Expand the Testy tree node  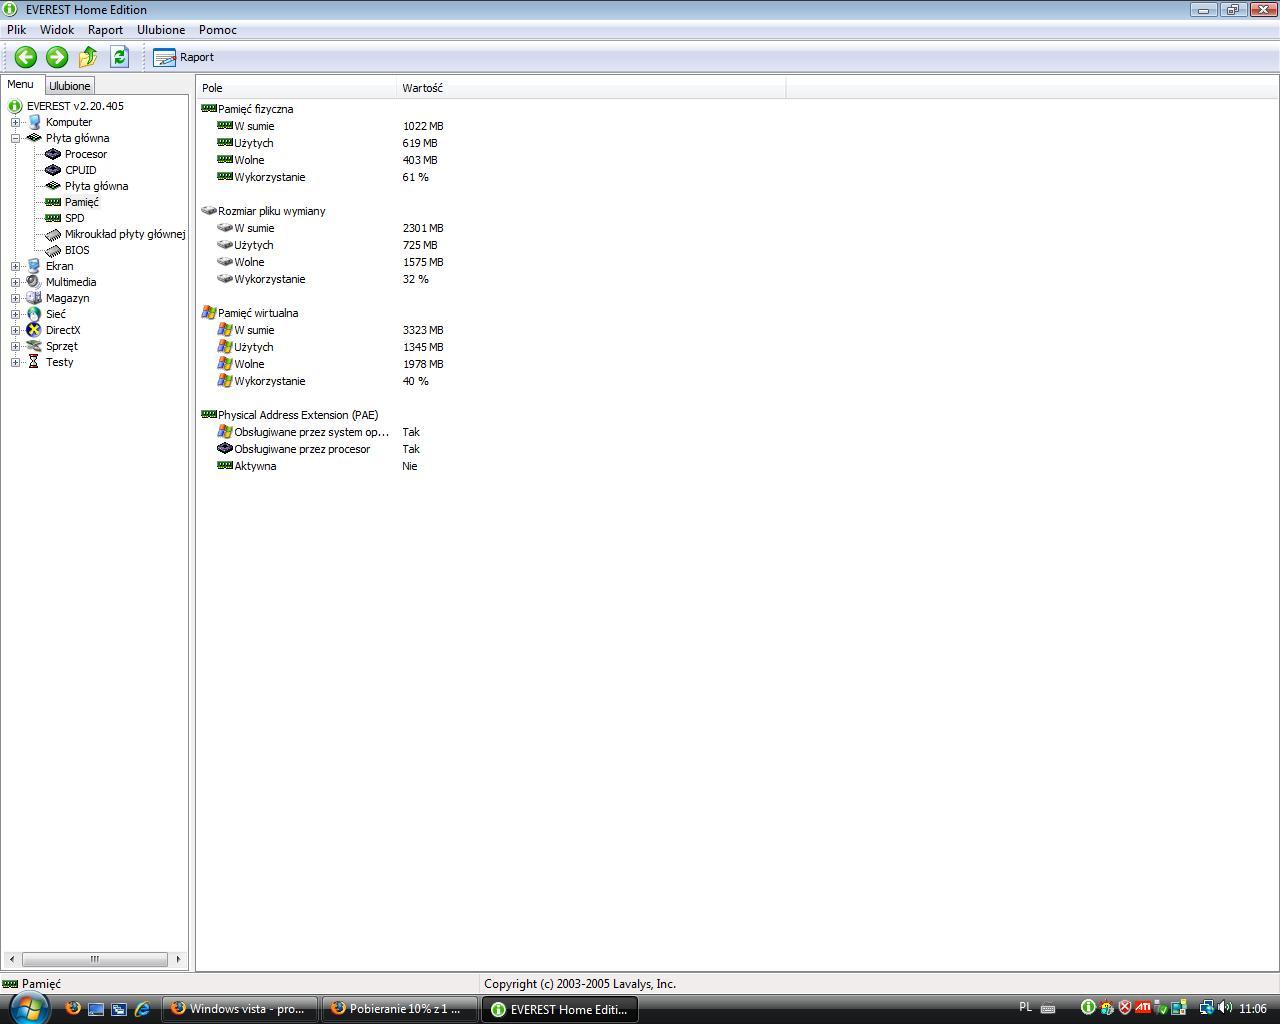pyautogui.click(x=15, y=362)
